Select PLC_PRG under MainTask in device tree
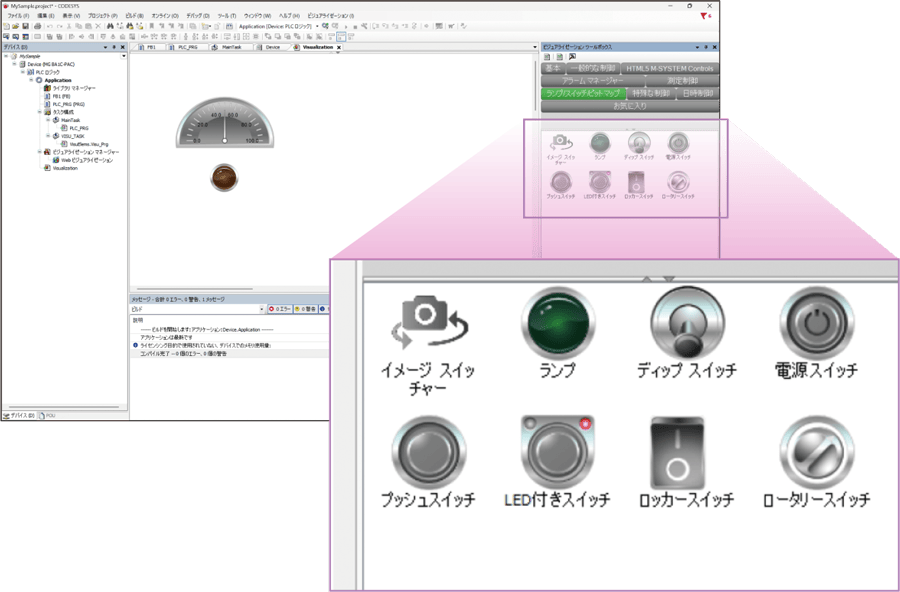 click(x=77, y=128)
